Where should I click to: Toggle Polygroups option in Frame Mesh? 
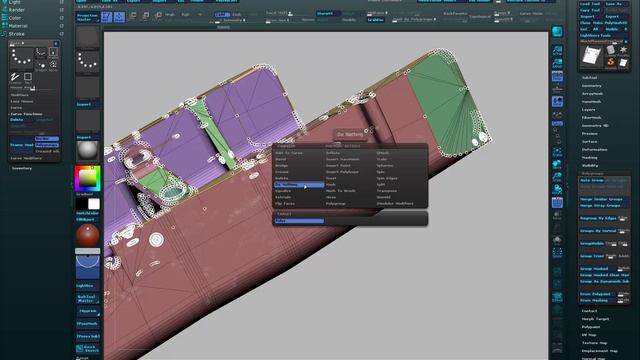click(x=47, y=145)
